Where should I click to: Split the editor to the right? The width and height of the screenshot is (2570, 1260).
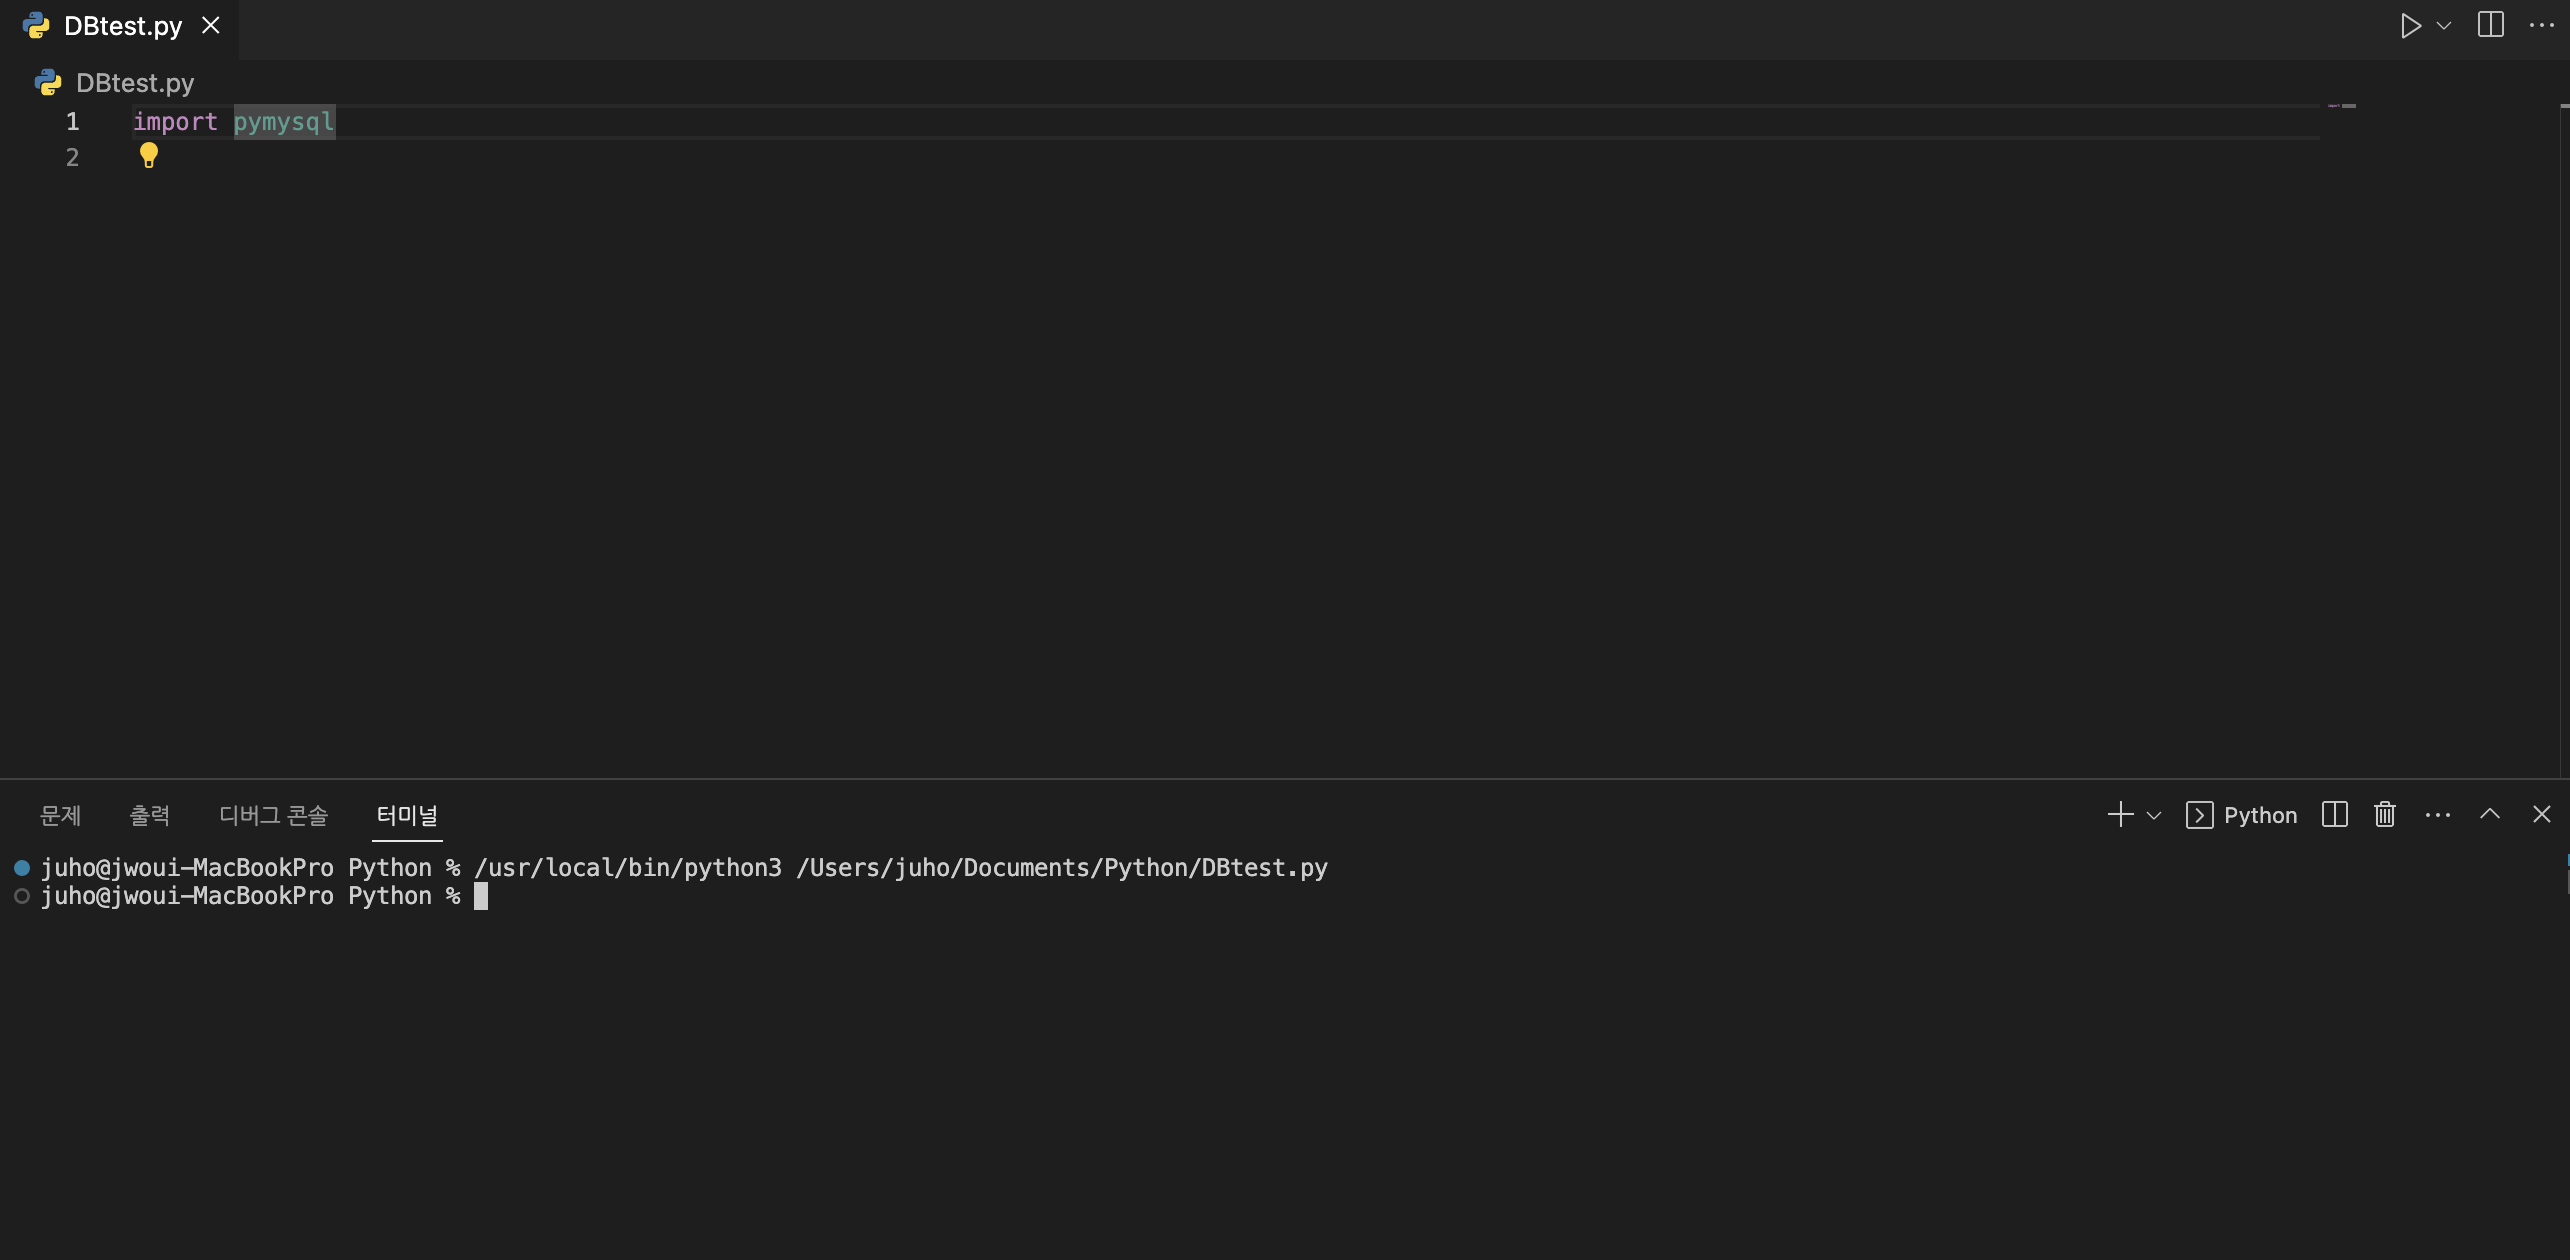pos(2490,26)
